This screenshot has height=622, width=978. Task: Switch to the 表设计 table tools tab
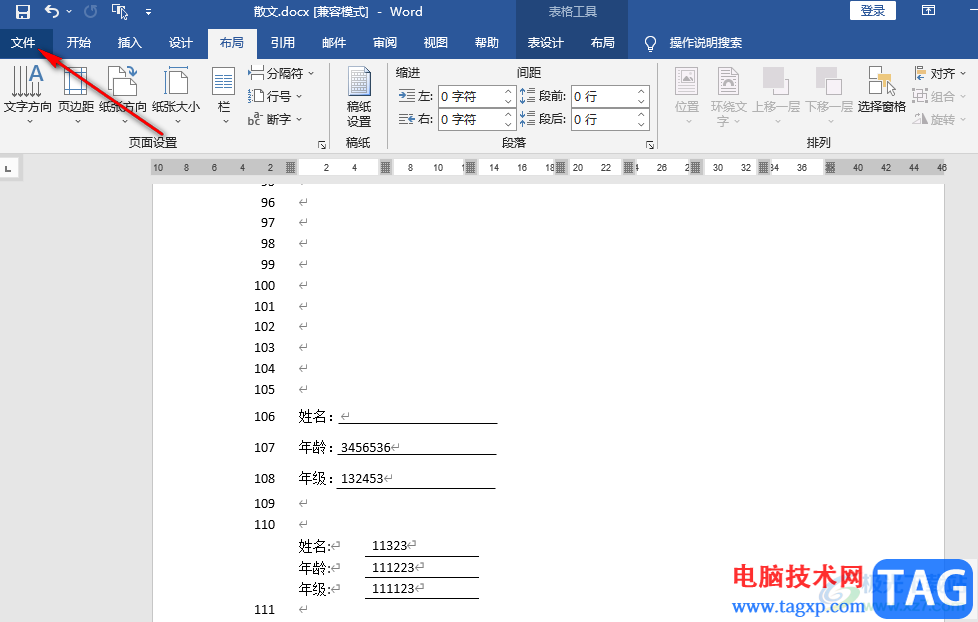[545, 42]
